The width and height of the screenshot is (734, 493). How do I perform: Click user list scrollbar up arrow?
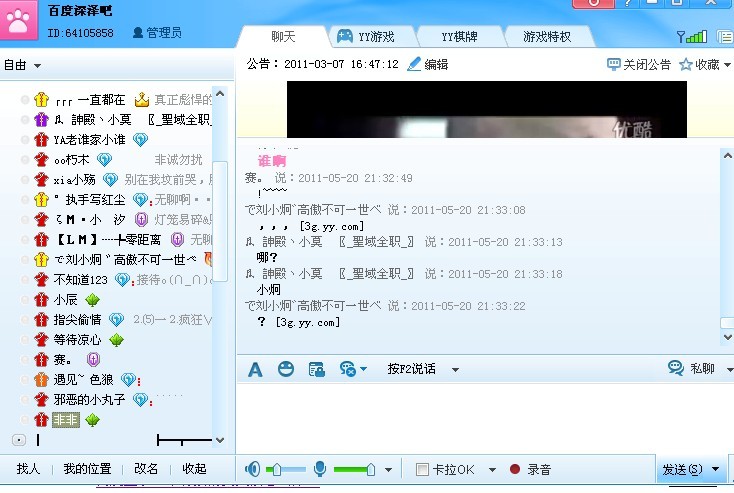point(220,94)
